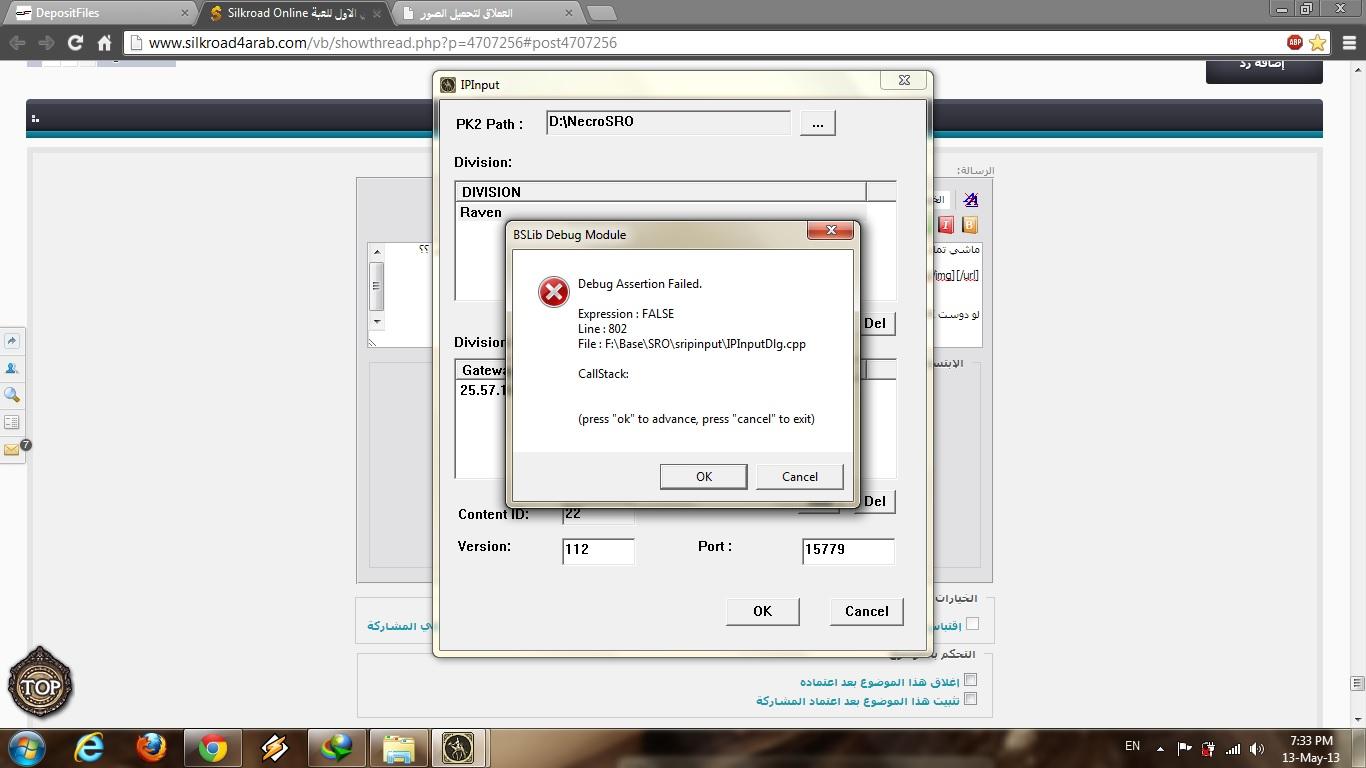
Task: Click the Del button beside Division list
Action: (875, 323)
